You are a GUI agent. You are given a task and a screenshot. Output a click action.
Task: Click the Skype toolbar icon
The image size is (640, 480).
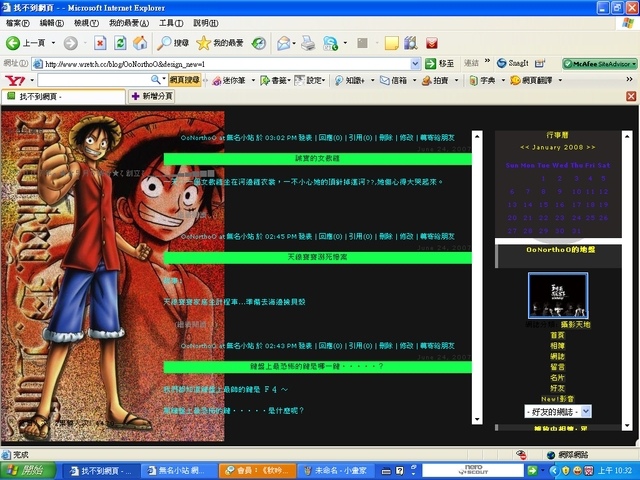330,43
